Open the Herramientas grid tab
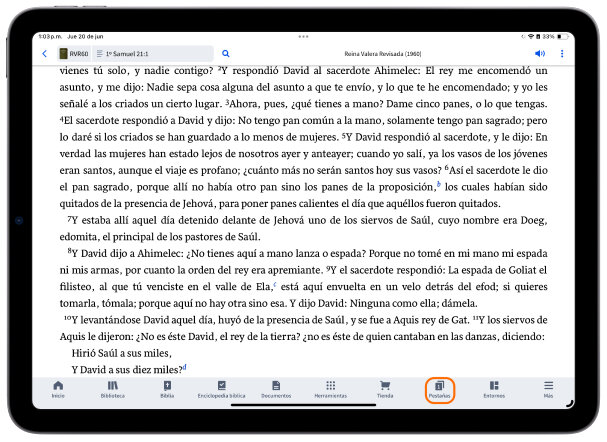The image size is (607, 442). 331,389
